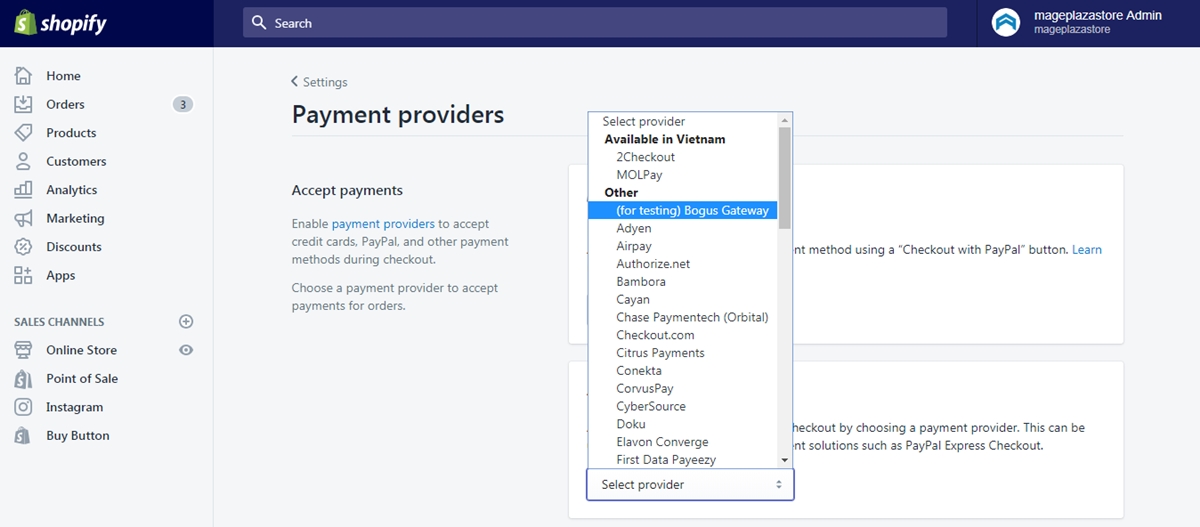Image resolution: width=1200 pixels, height=527 pixels.
Task: Click provider list scroll-up arrow
Action: (x=785, y=119)
